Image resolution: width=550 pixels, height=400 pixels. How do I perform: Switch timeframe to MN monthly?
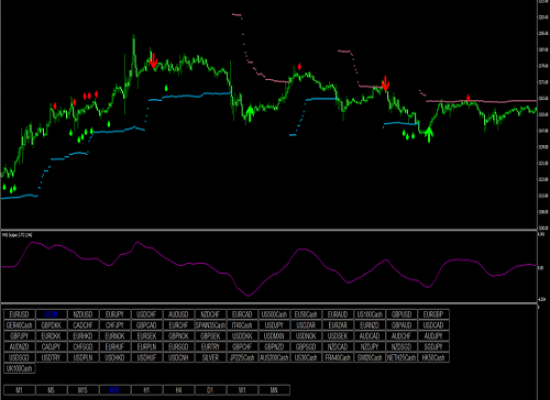click(x=274, y=390)
